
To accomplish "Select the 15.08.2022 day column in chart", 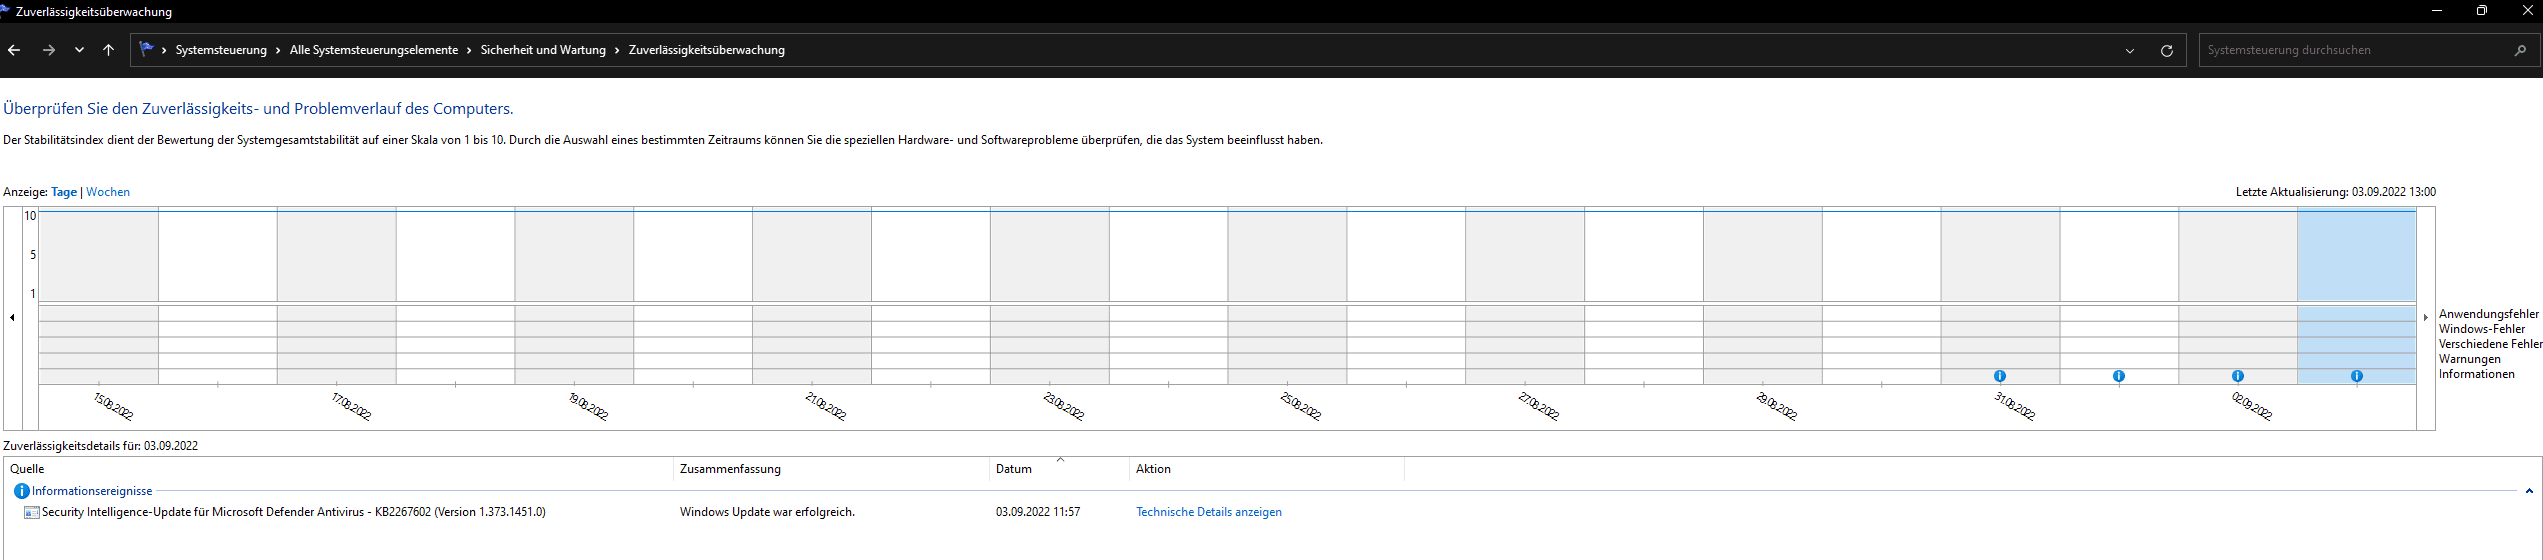I will click(x=98, y=296).
